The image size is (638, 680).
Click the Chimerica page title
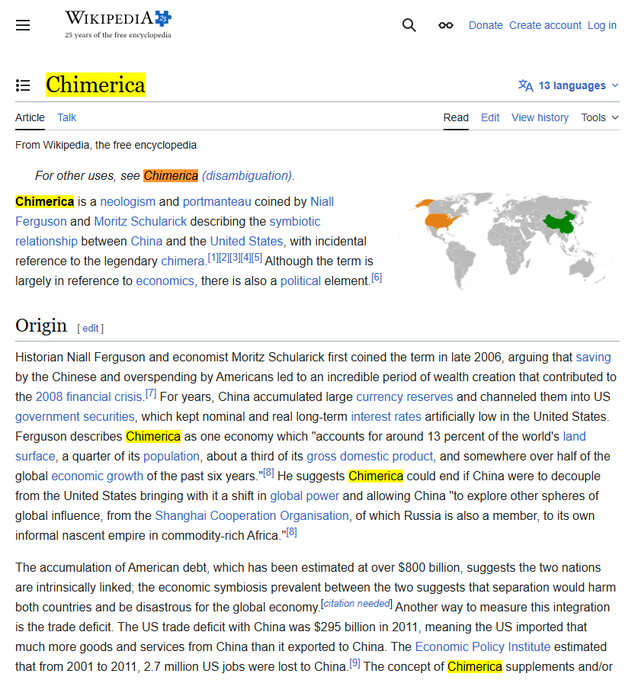pyautogui.click(x=95, y=85)
